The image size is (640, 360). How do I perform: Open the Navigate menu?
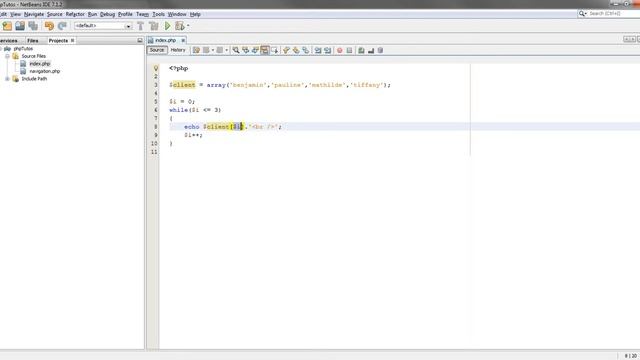click(34, 14)
